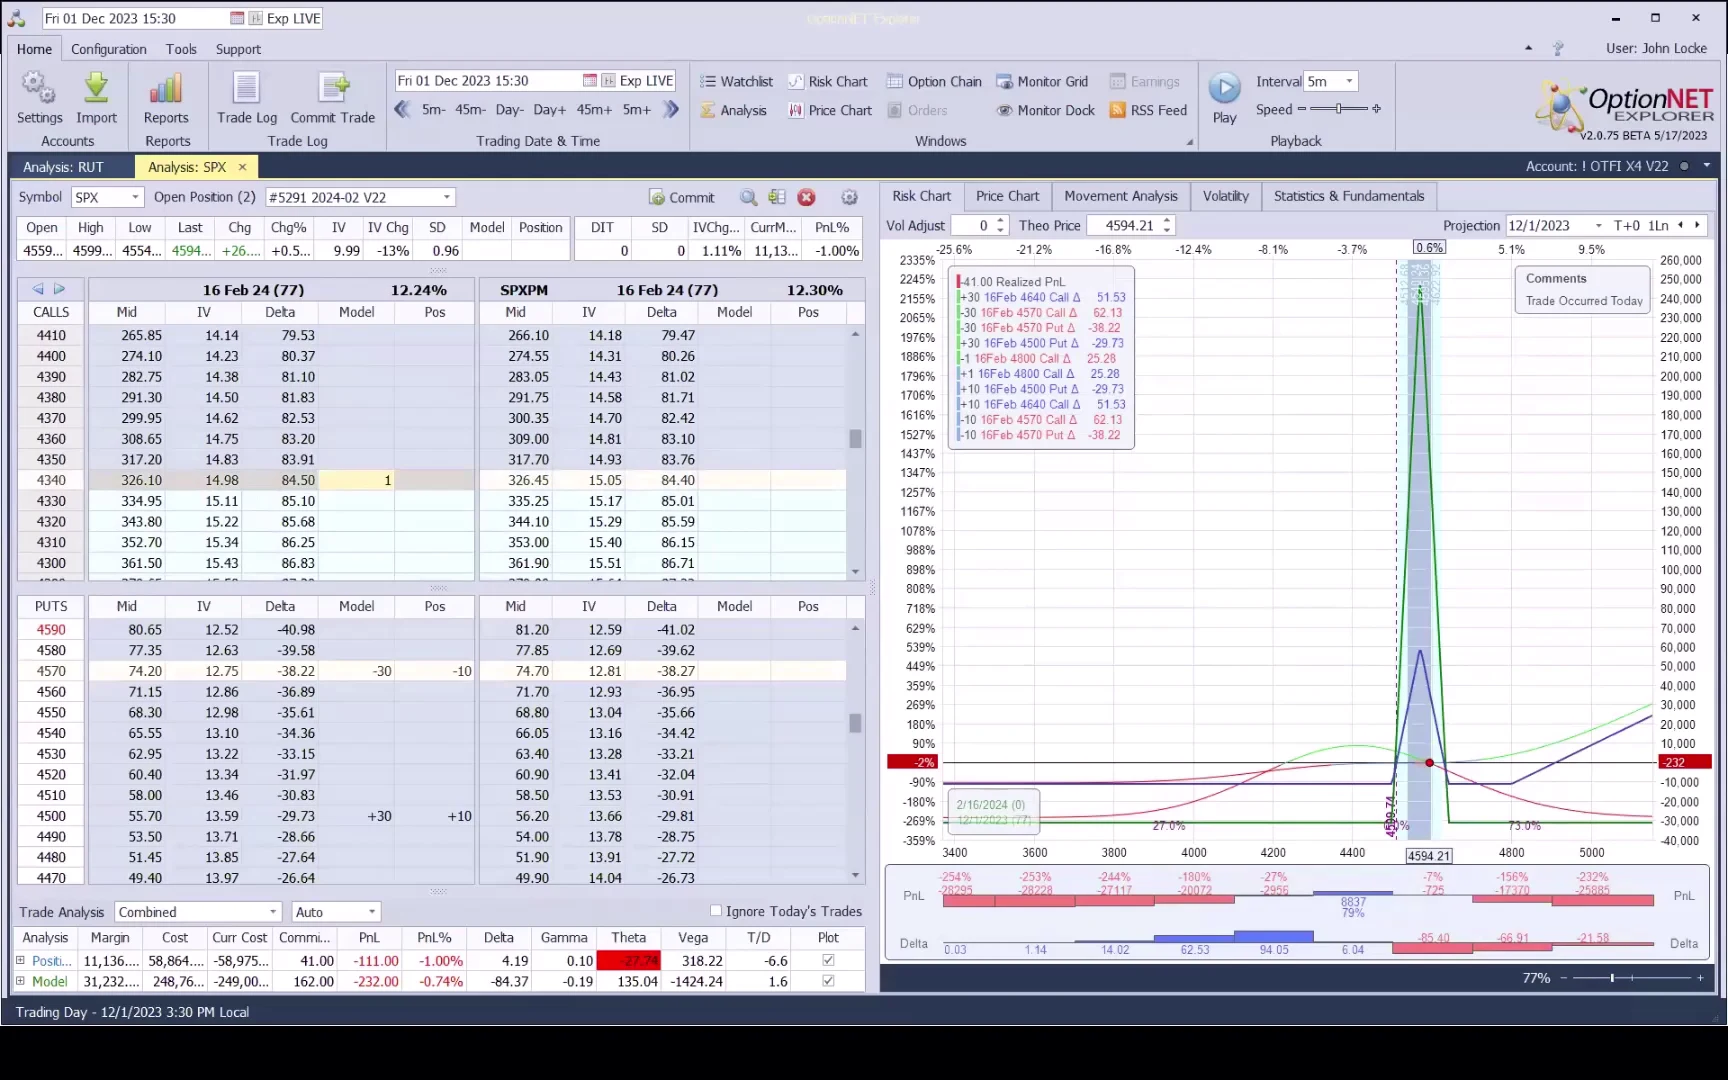
Task: Click the magnifier search icon beside Commit
Action: (x=748, y=198)
